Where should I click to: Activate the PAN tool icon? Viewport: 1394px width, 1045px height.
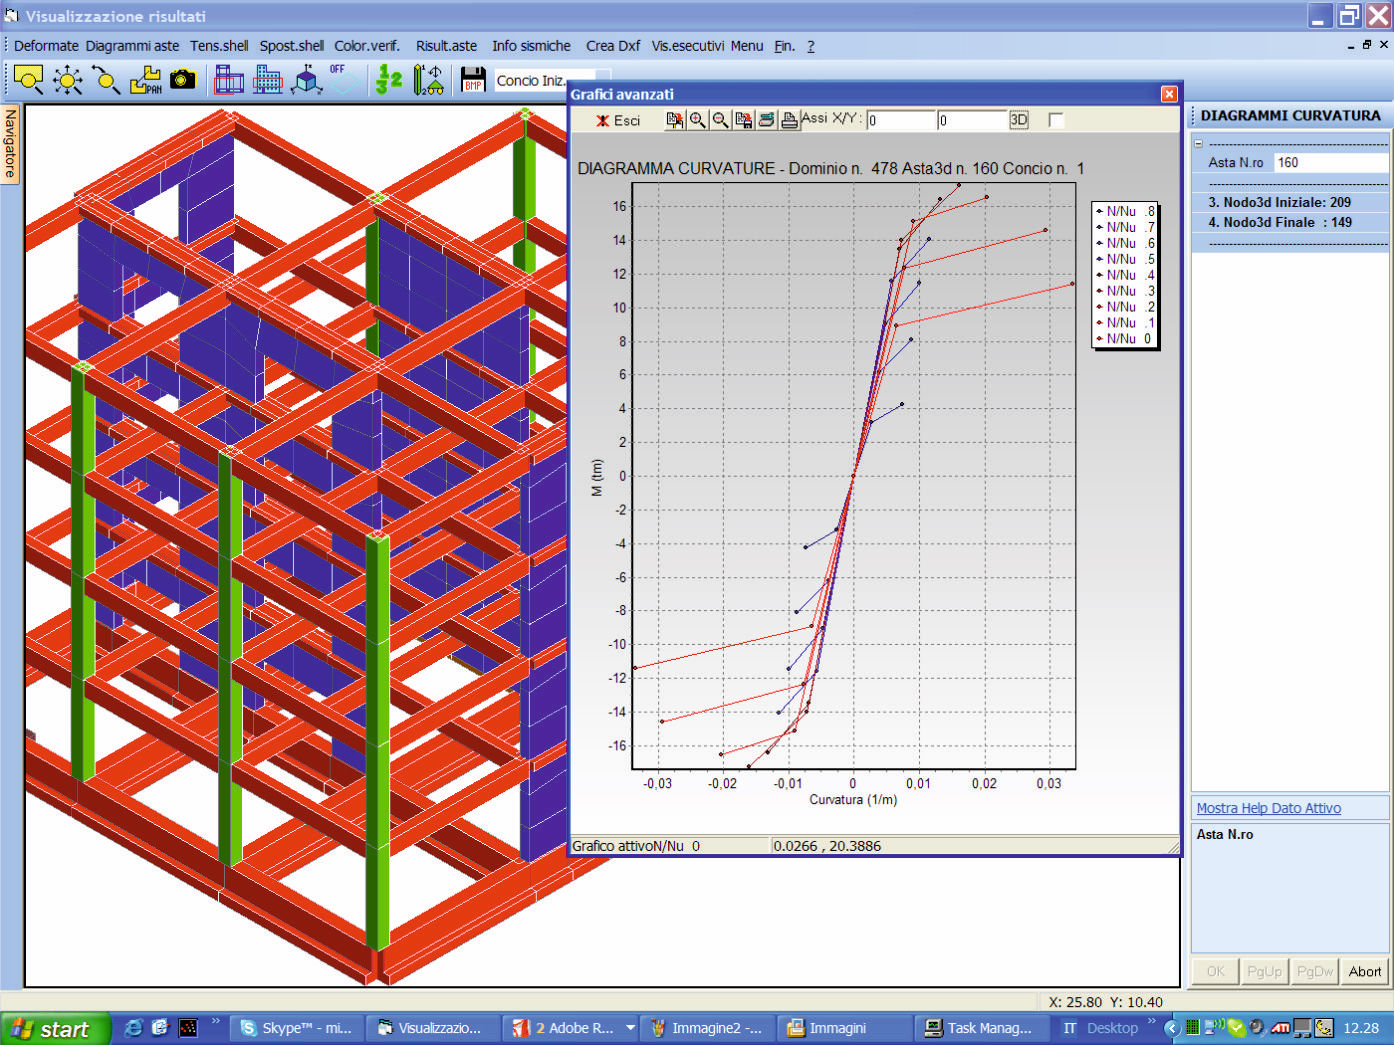pos(145,80)
